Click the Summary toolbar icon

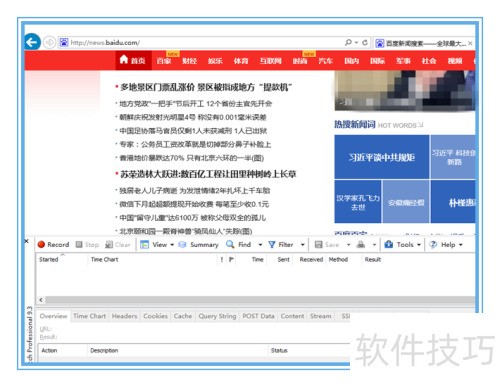coord(182,245)
